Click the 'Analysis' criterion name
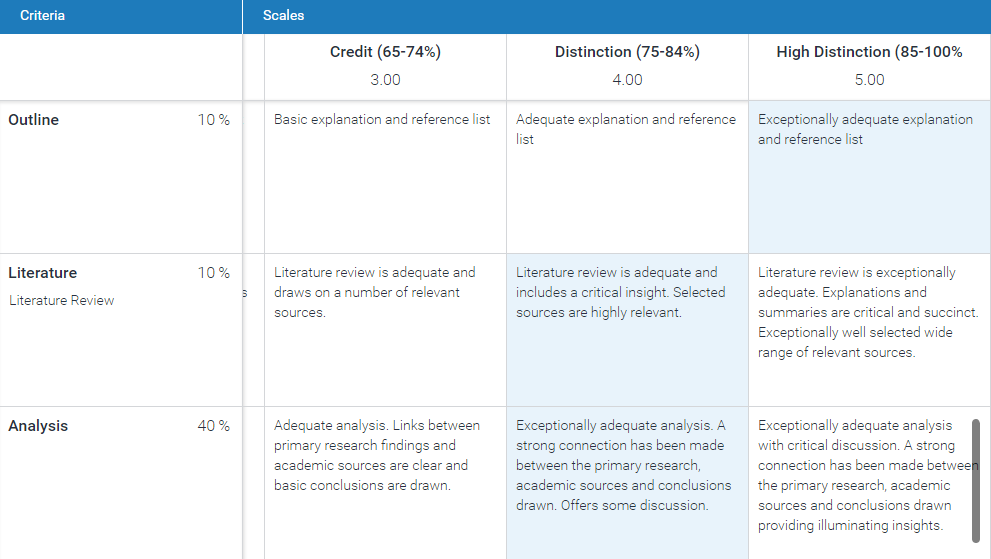The width and height of the screenshot is (991, 559). click(38, 426)
